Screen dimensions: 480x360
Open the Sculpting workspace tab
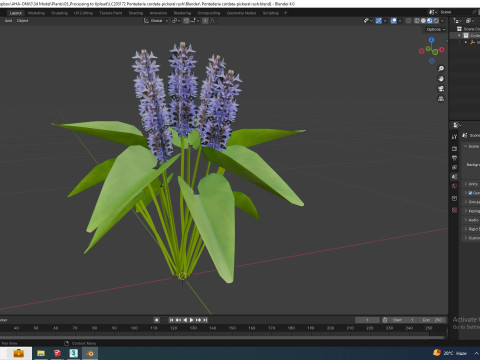[59, 13]
